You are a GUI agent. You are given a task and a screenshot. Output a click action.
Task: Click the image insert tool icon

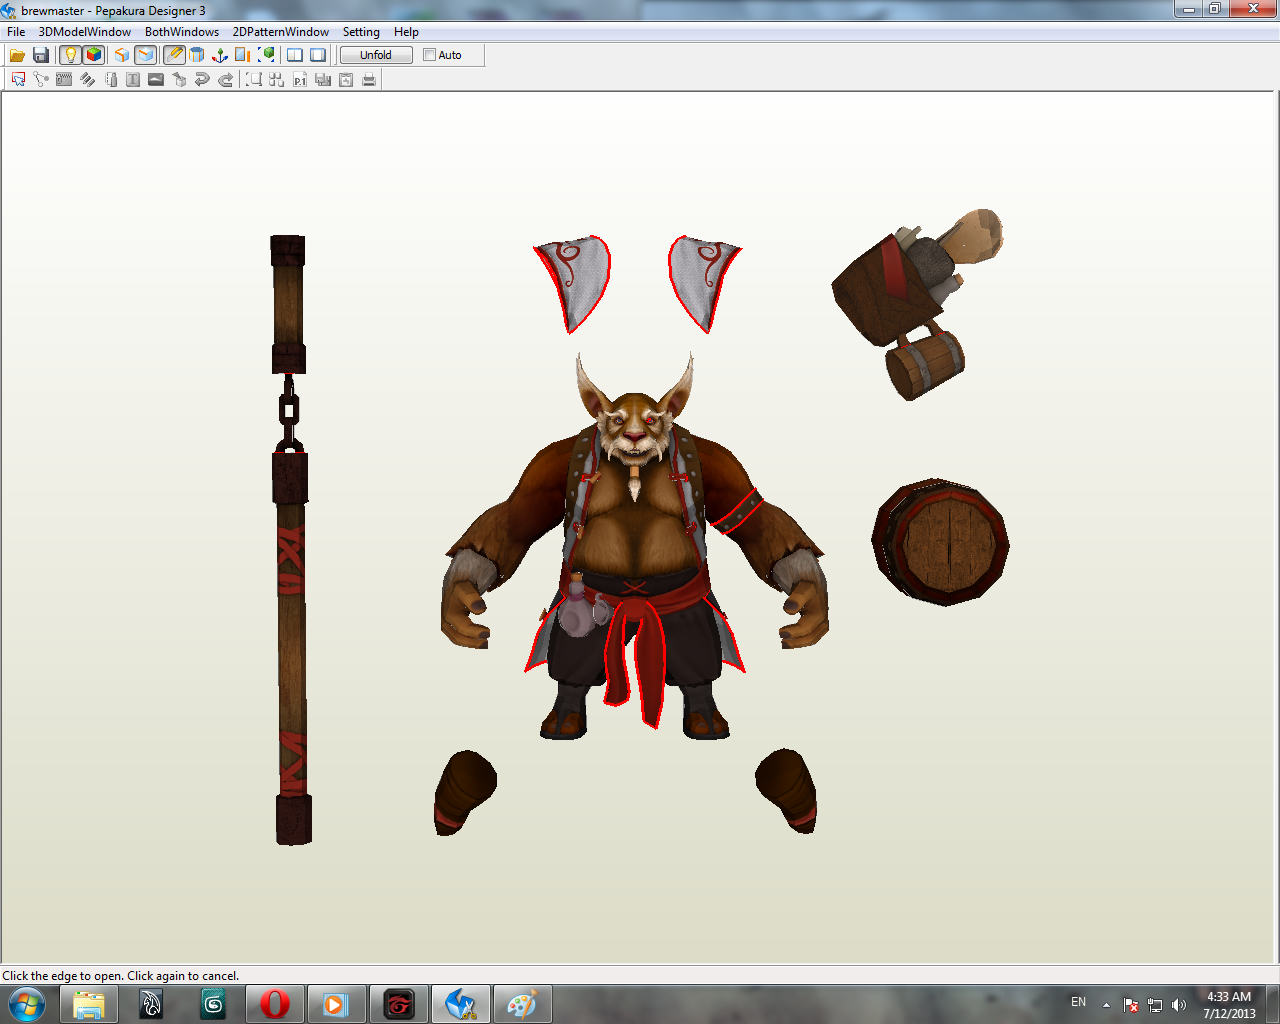pos(156,80)
